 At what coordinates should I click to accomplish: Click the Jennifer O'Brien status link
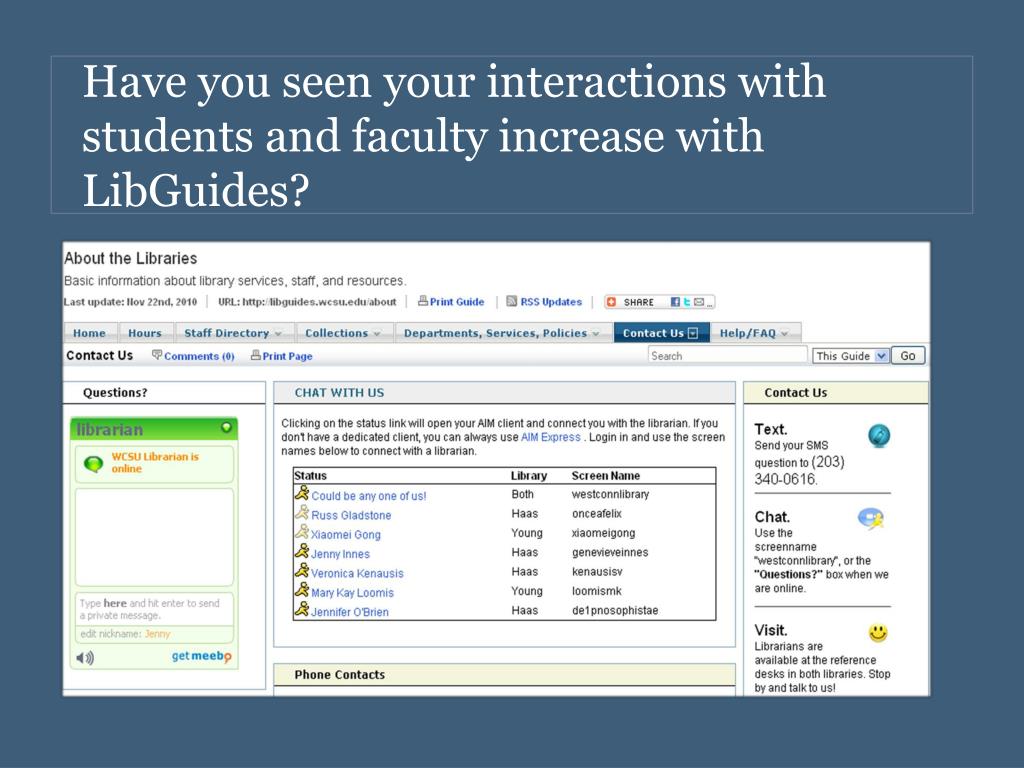pos(350,612)
